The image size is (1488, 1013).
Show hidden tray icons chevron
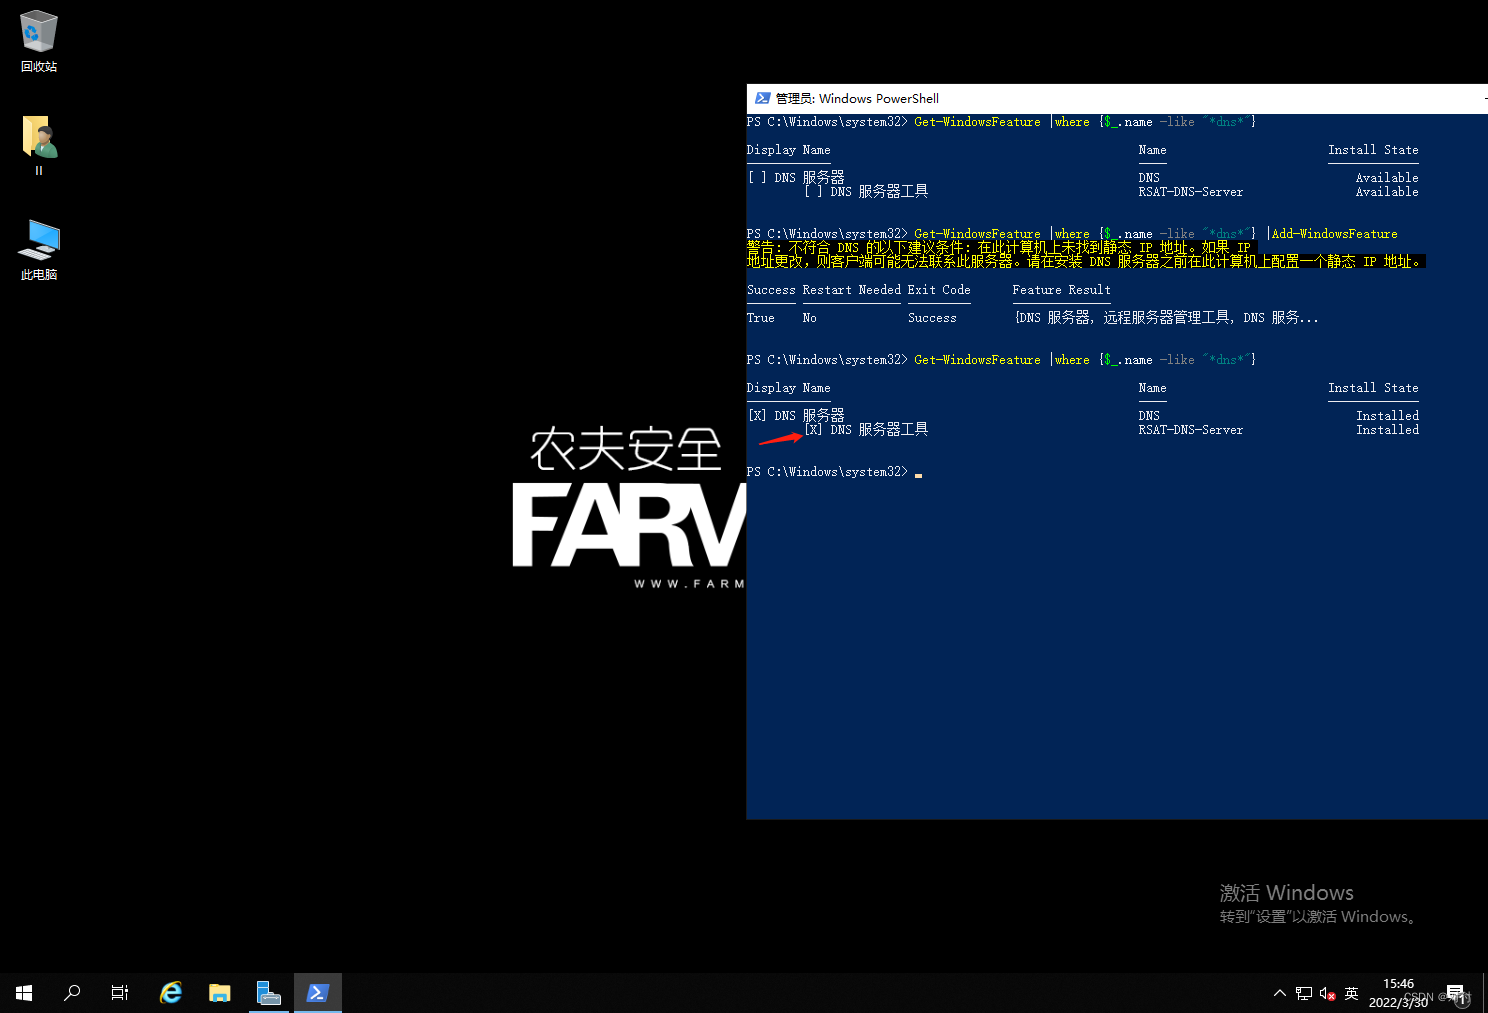tap(1279, 993)
